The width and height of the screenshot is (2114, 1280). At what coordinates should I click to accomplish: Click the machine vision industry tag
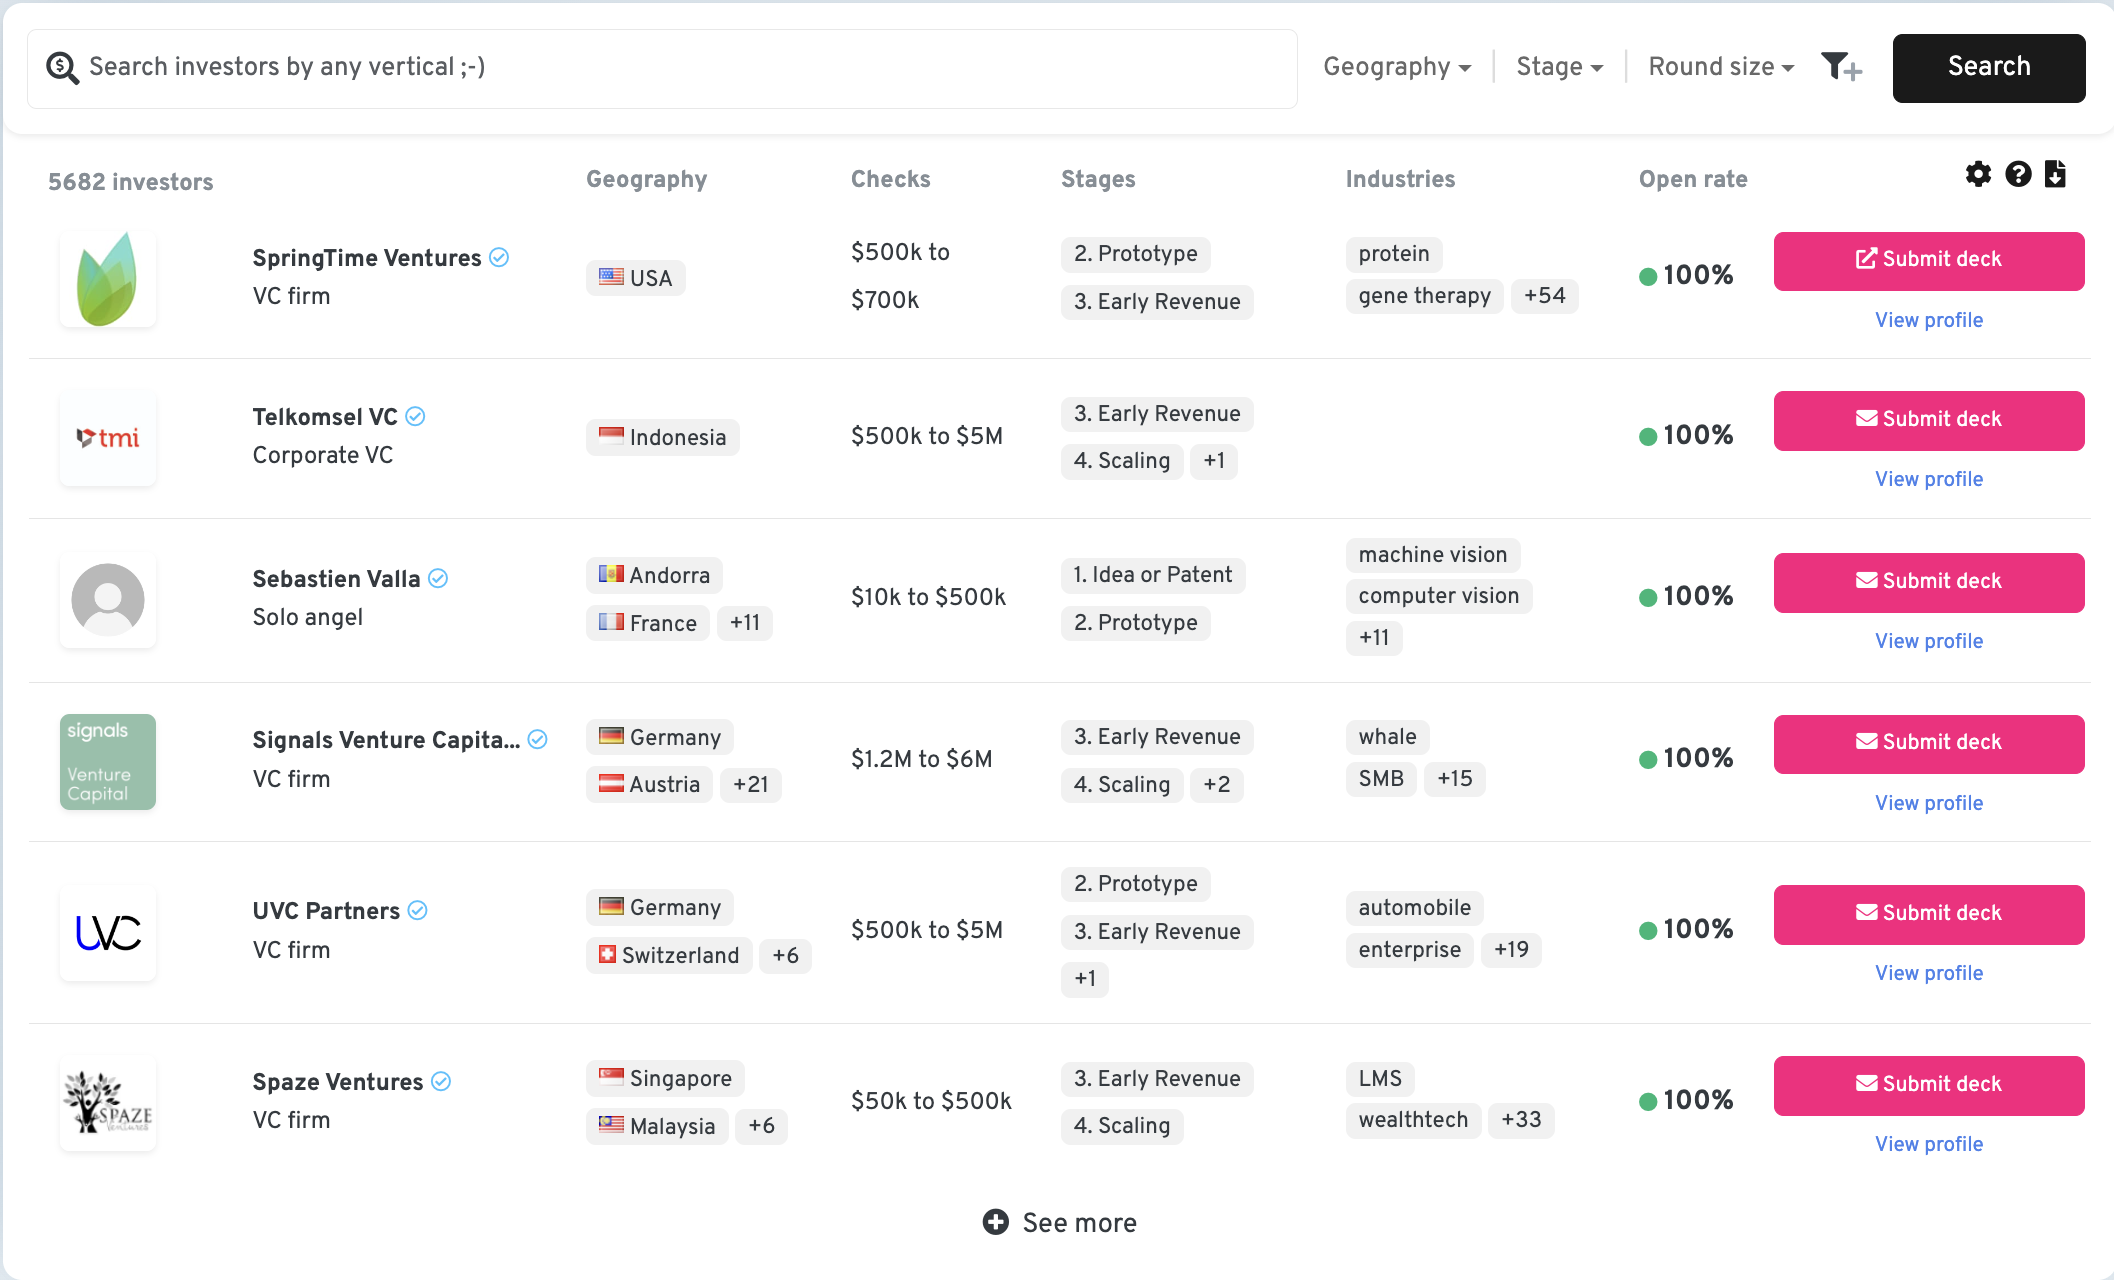point(1432,555)
